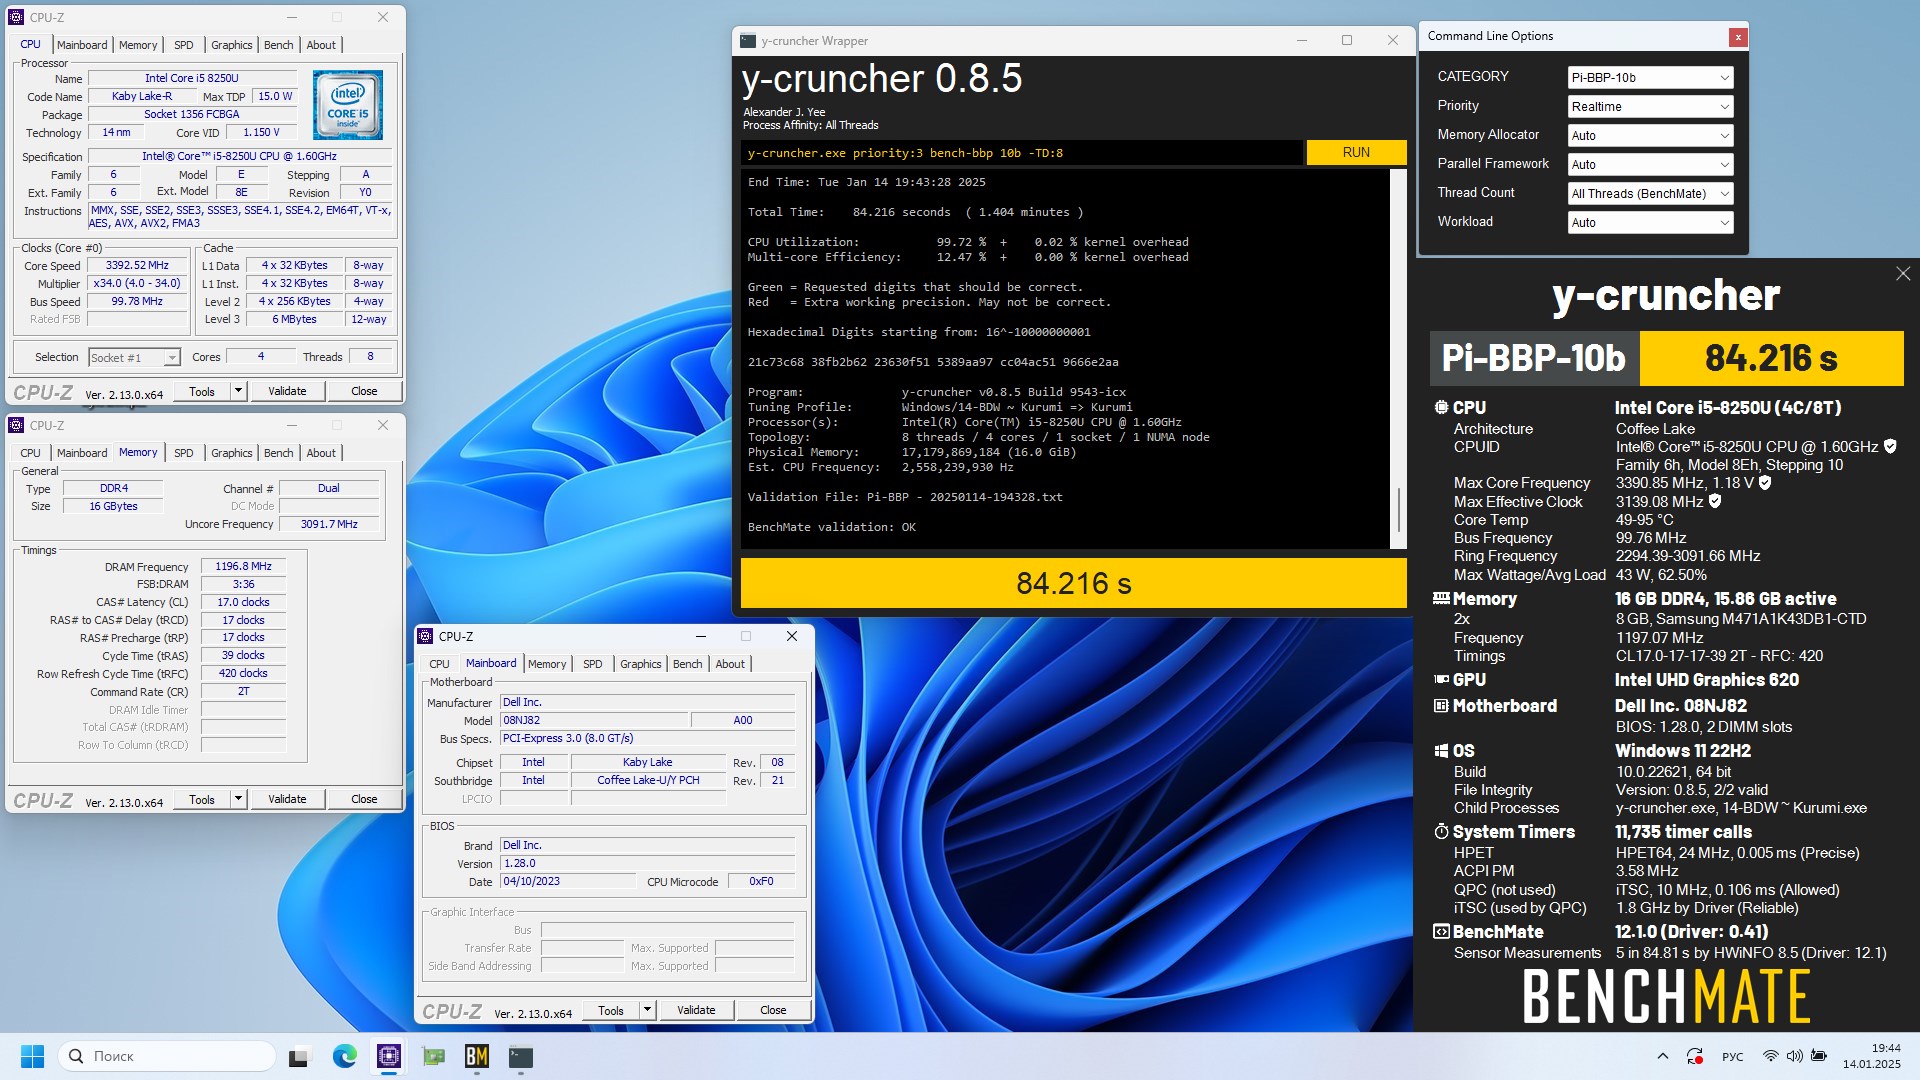Click the BenchMate Memory section icon
Image resolution: width=1920 pixels, height=1080 pixels.
point(1441,598)
